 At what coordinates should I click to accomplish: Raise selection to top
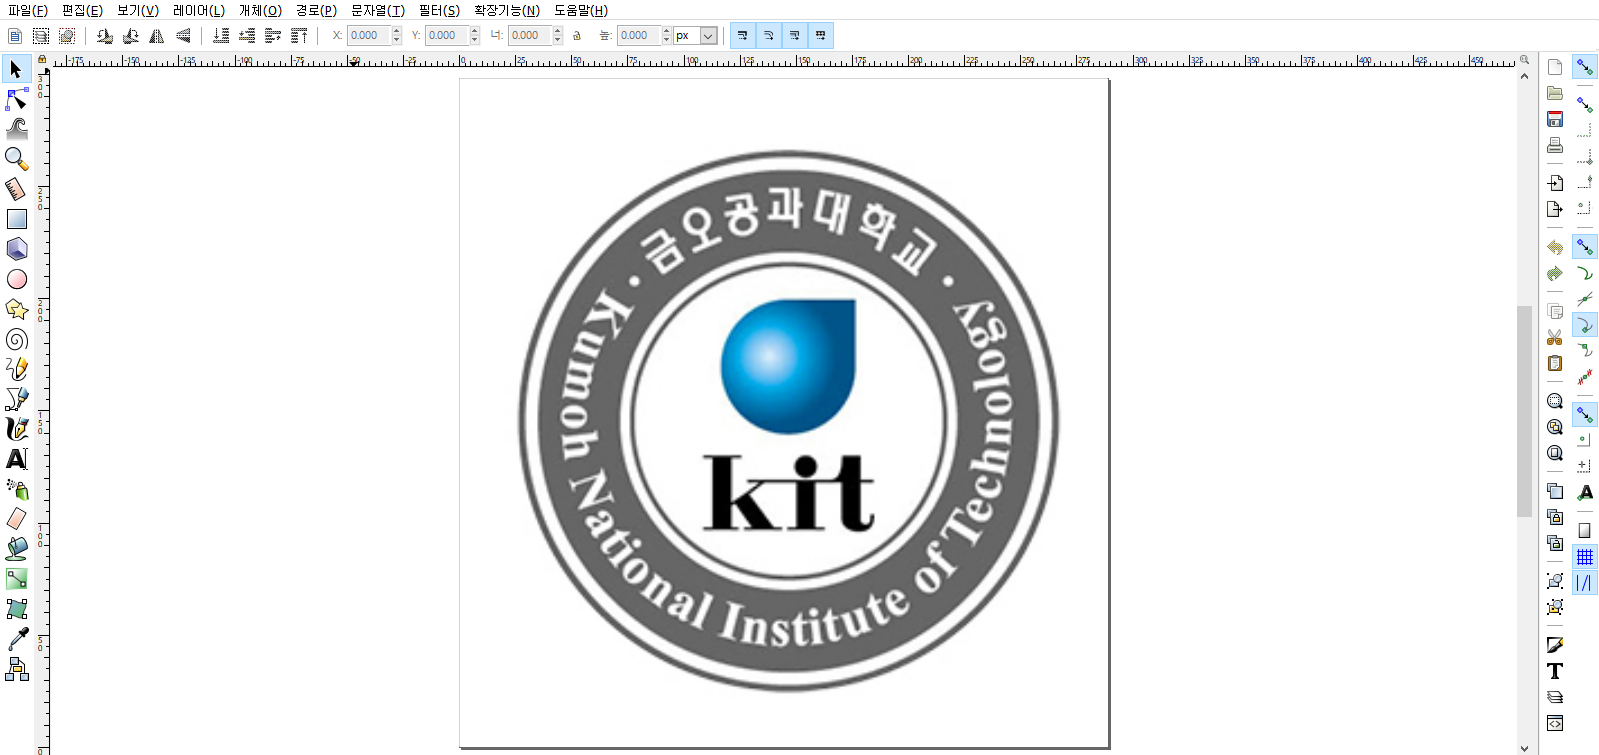pyautogui.click(x=299, y=36)
